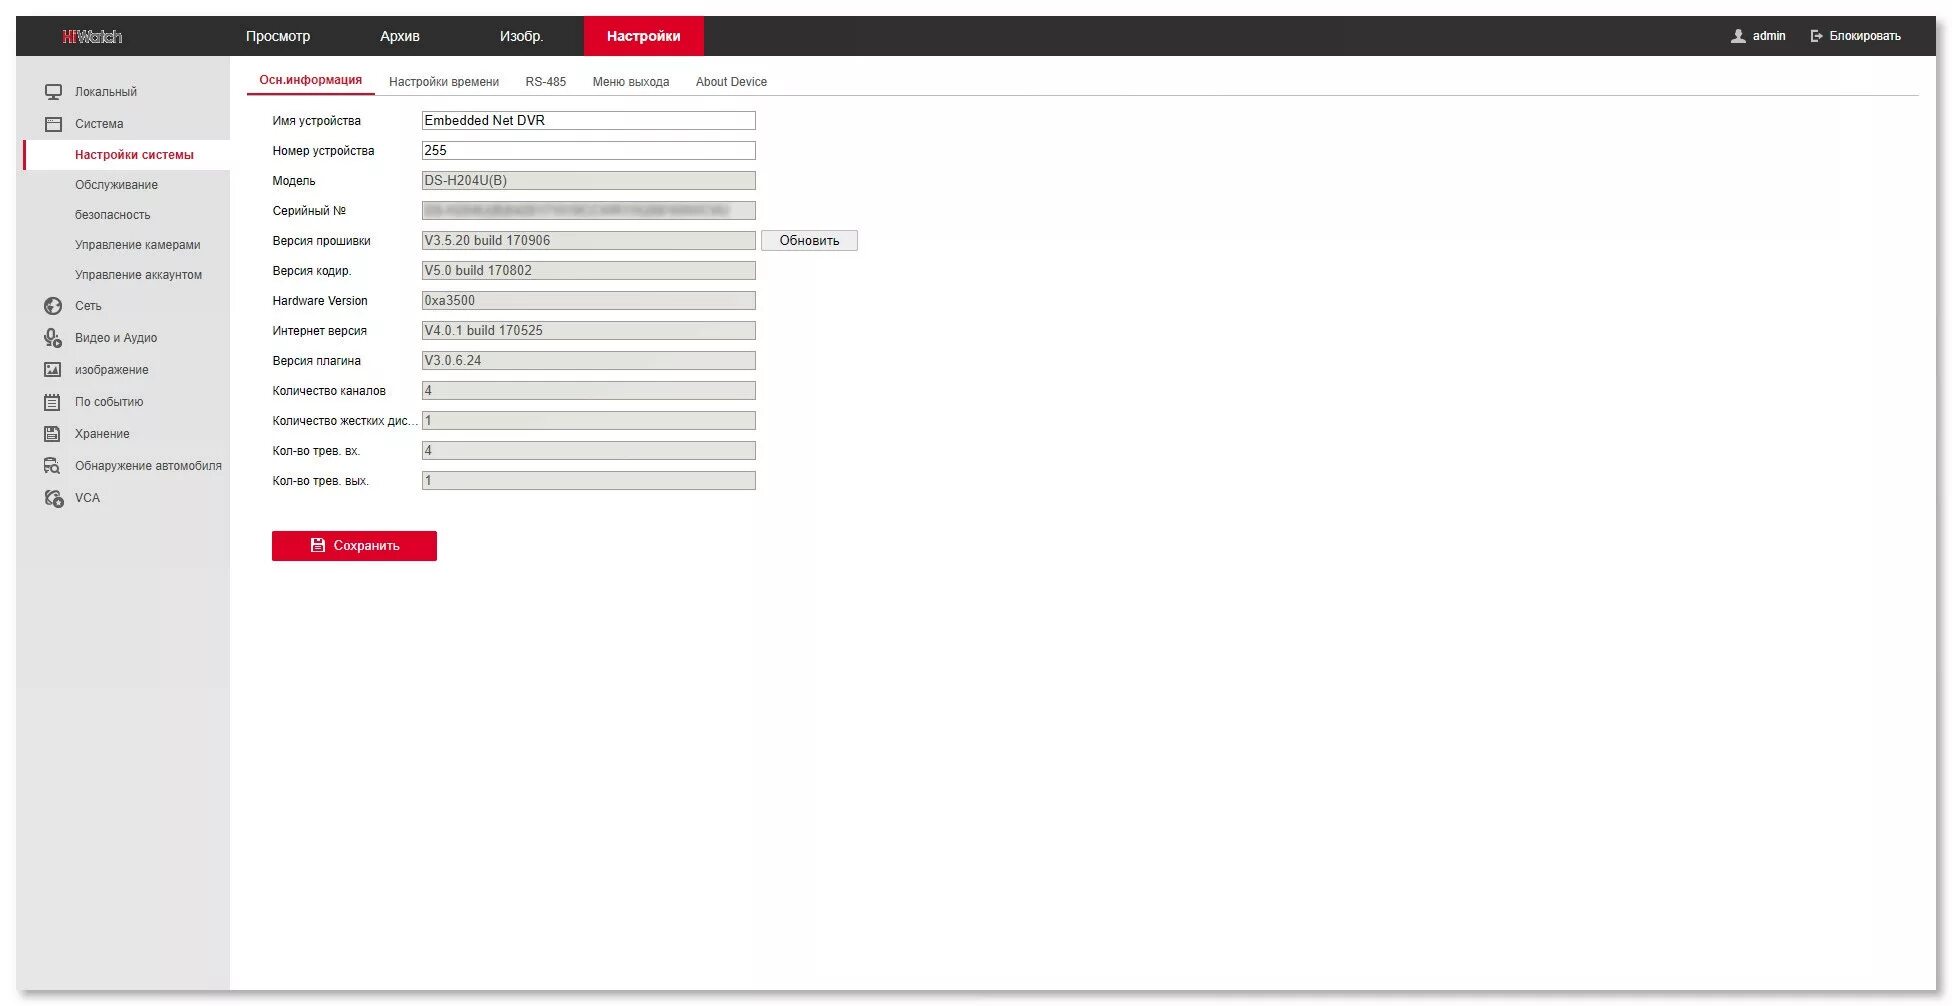Open Обслуживание sidebar item

[x=116, y=185]
